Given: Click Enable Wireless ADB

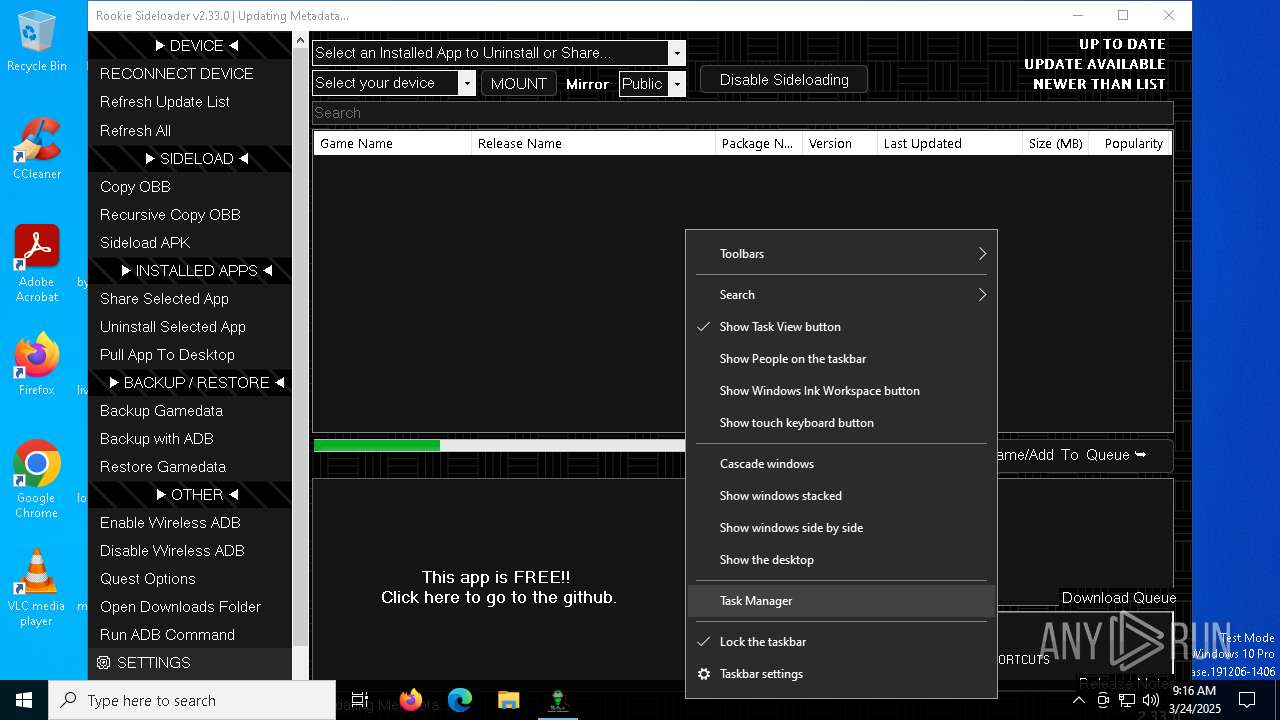Looking at the screenshot, I should tap(190, 523).
